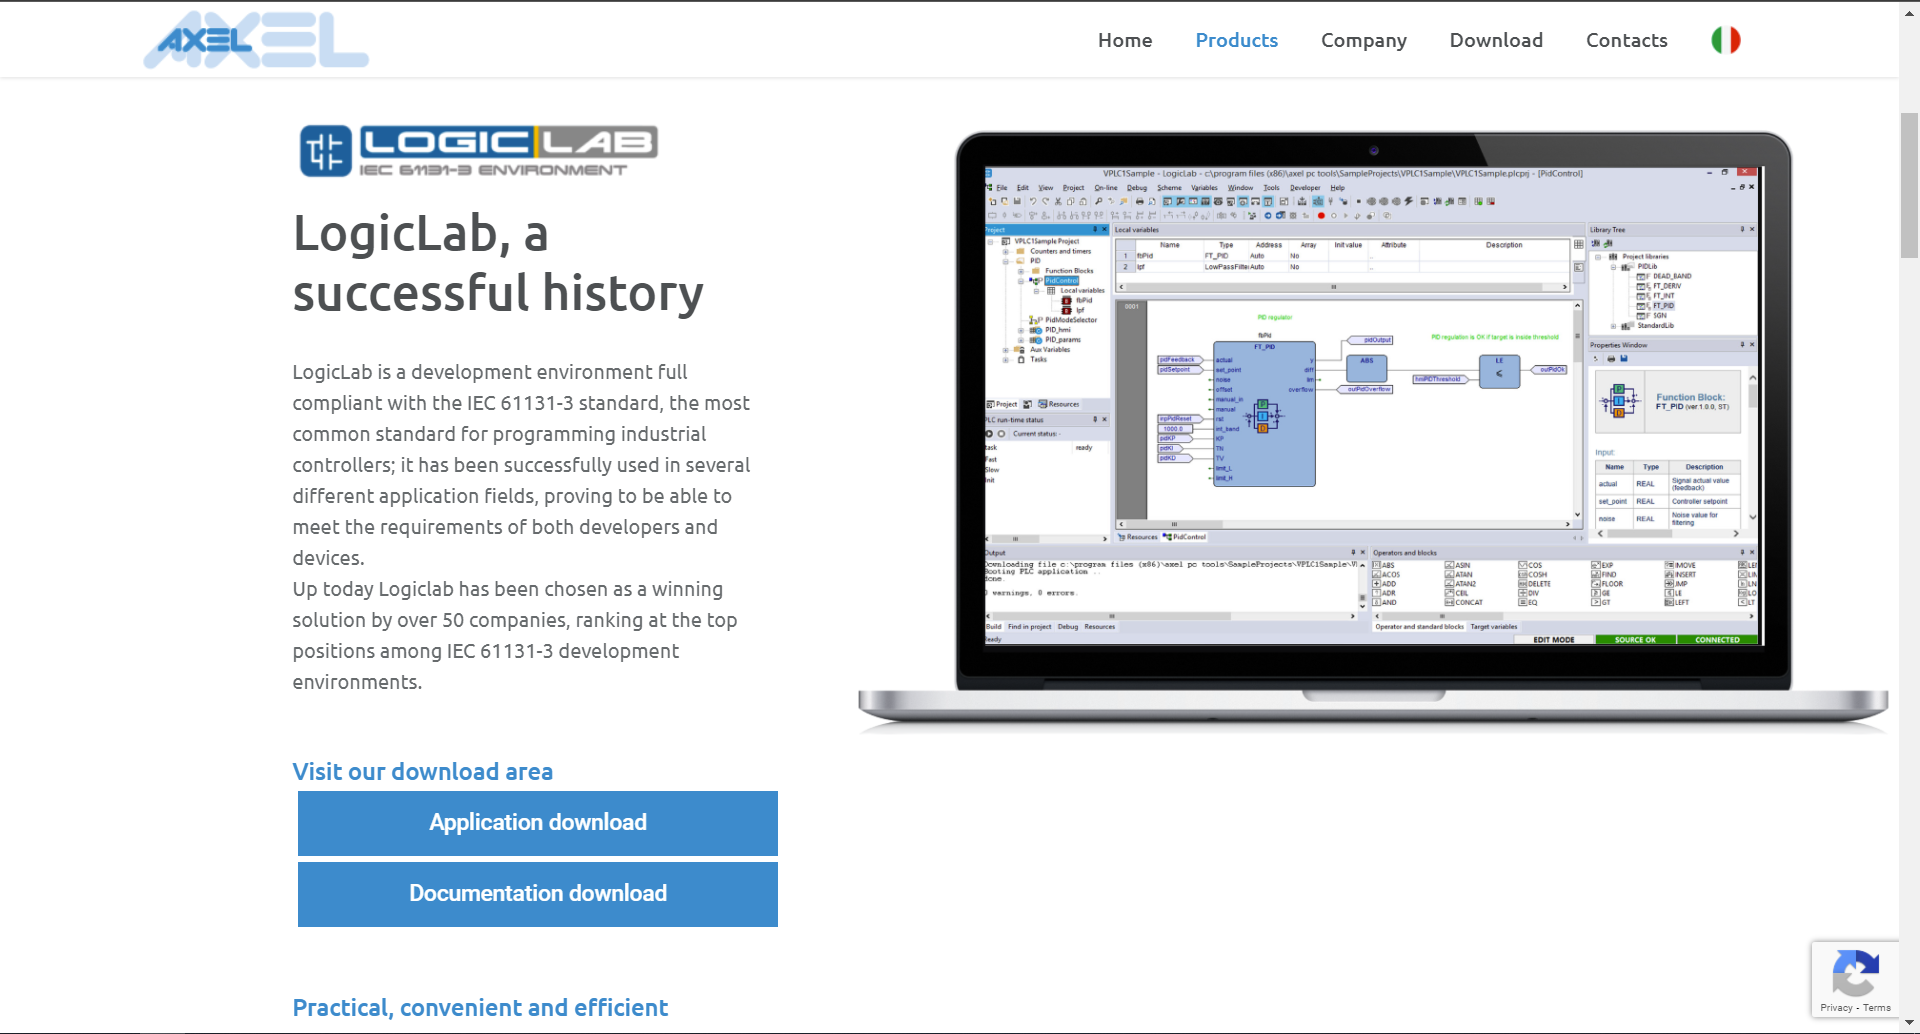Open the laptop LogicLab screenshot image
This screenshot has width=1920, height=1034.
(1373, 432)
